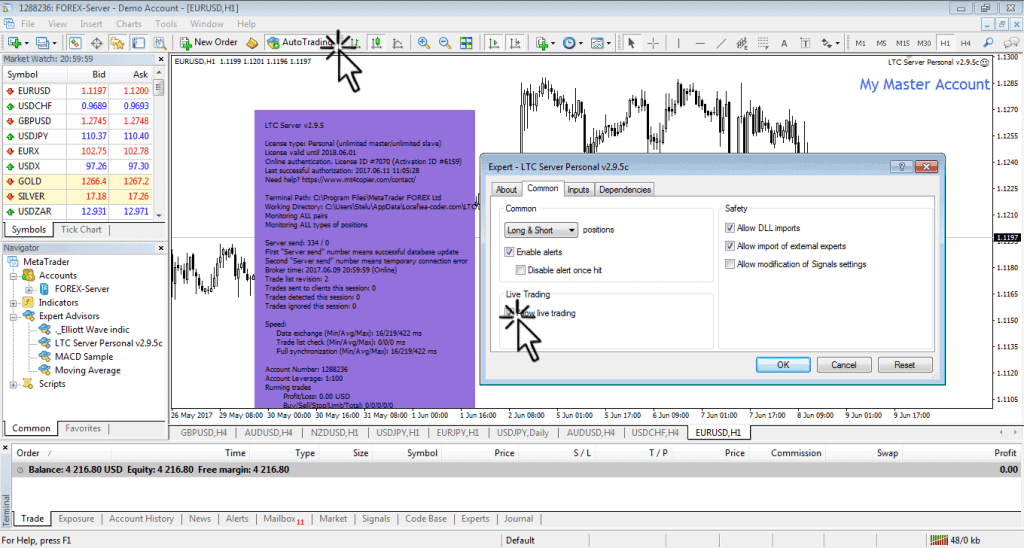Expand the Scripts tree node
This screenshot has height=548, width=1024.
[x=13, y=384]
